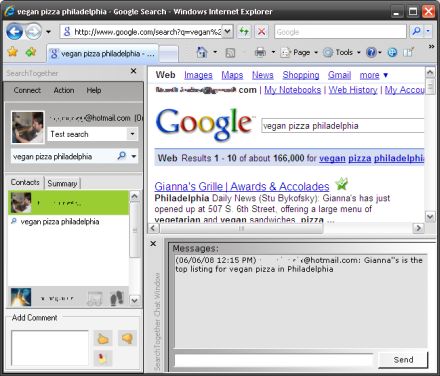The image size is (440, 376).
Task: Open Web History link
Action: pos(353,90)
